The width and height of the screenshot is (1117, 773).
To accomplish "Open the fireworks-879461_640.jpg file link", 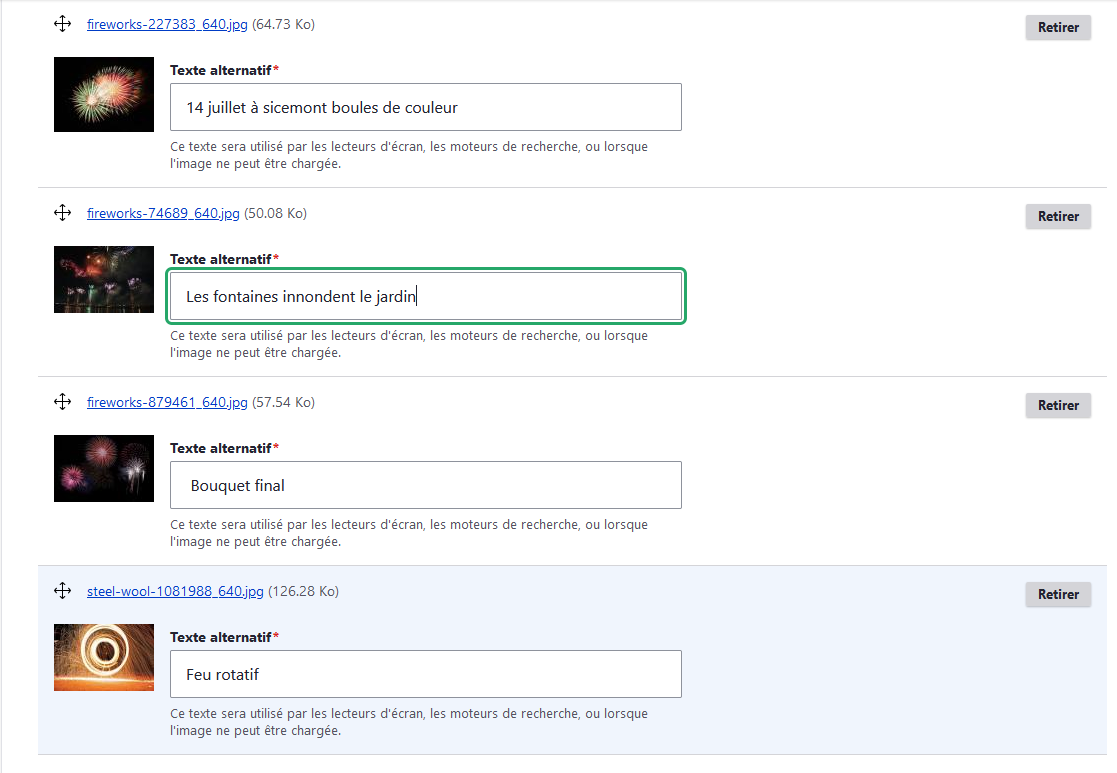I will pyautogui.click(x=167, y=402).
